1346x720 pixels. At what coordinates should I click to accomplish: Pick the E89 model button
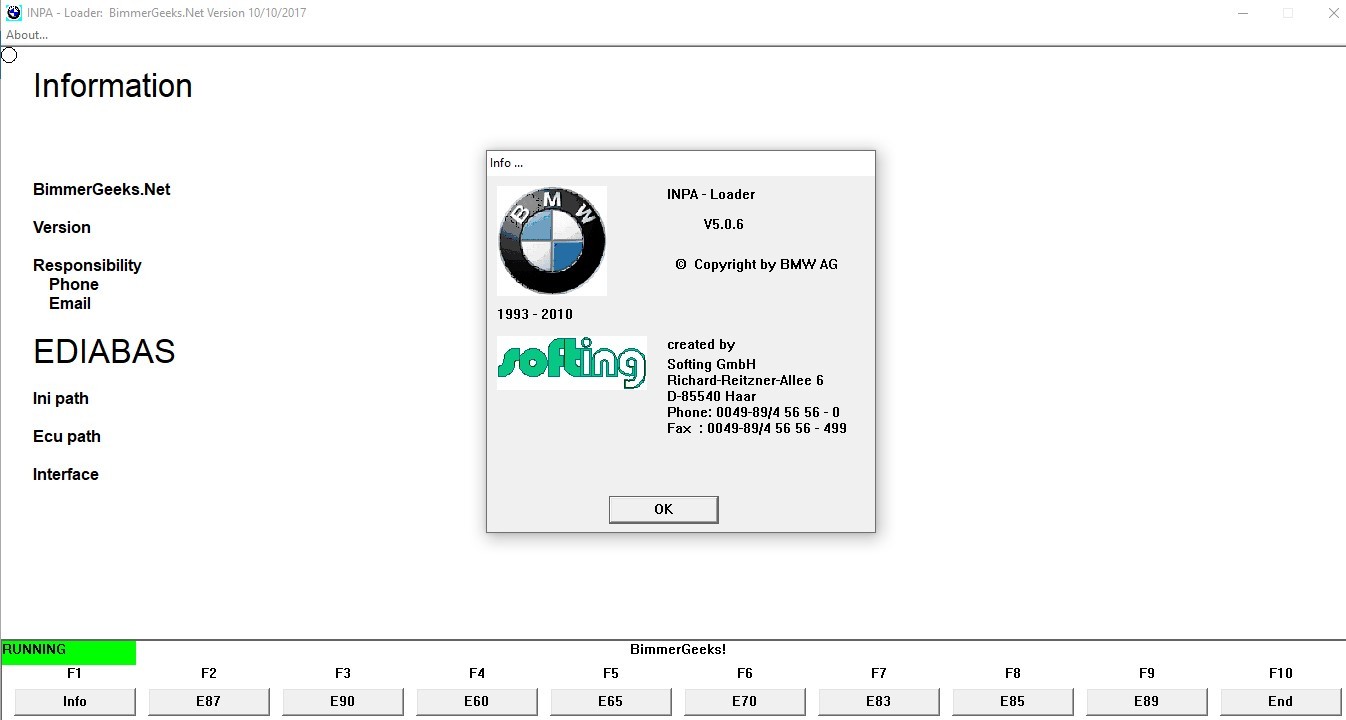tap(1146, 701)
